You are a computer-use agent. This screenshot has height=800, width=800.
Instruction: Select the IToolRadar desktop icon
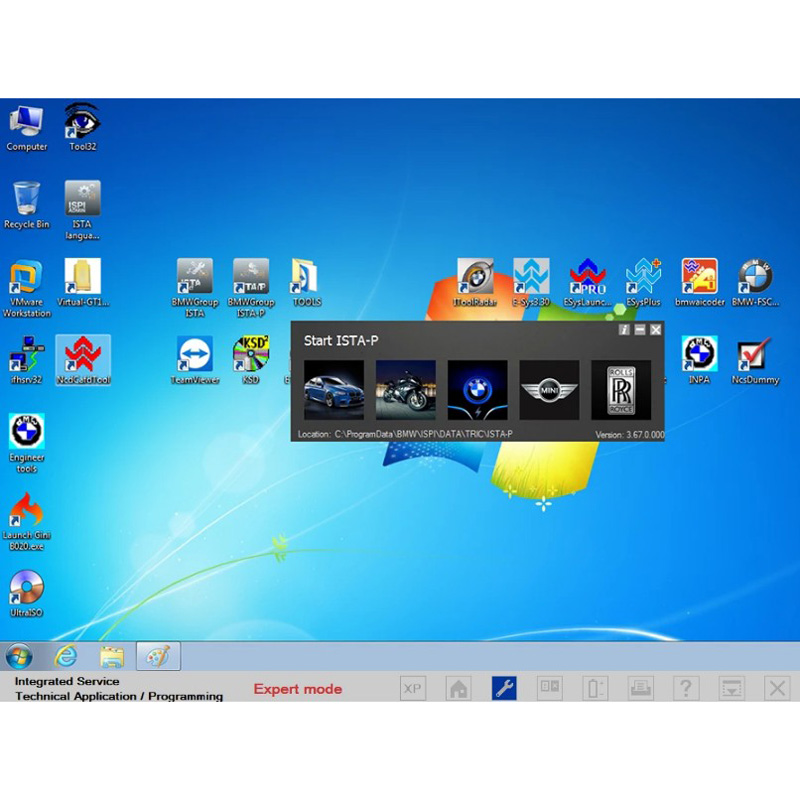pyautogui.click(x=475, y=283)
